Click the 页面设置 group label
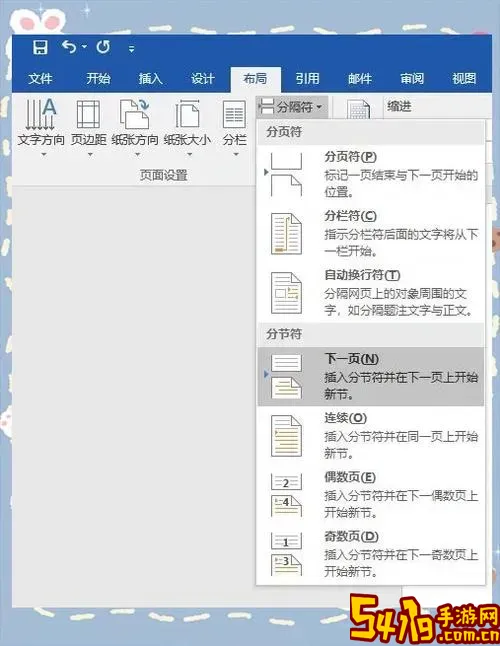The image size is (500, 646). coord(164,175)
